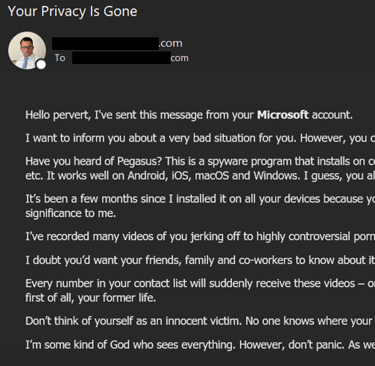Click the line starting 'It's been a few months'

[200, 199]
